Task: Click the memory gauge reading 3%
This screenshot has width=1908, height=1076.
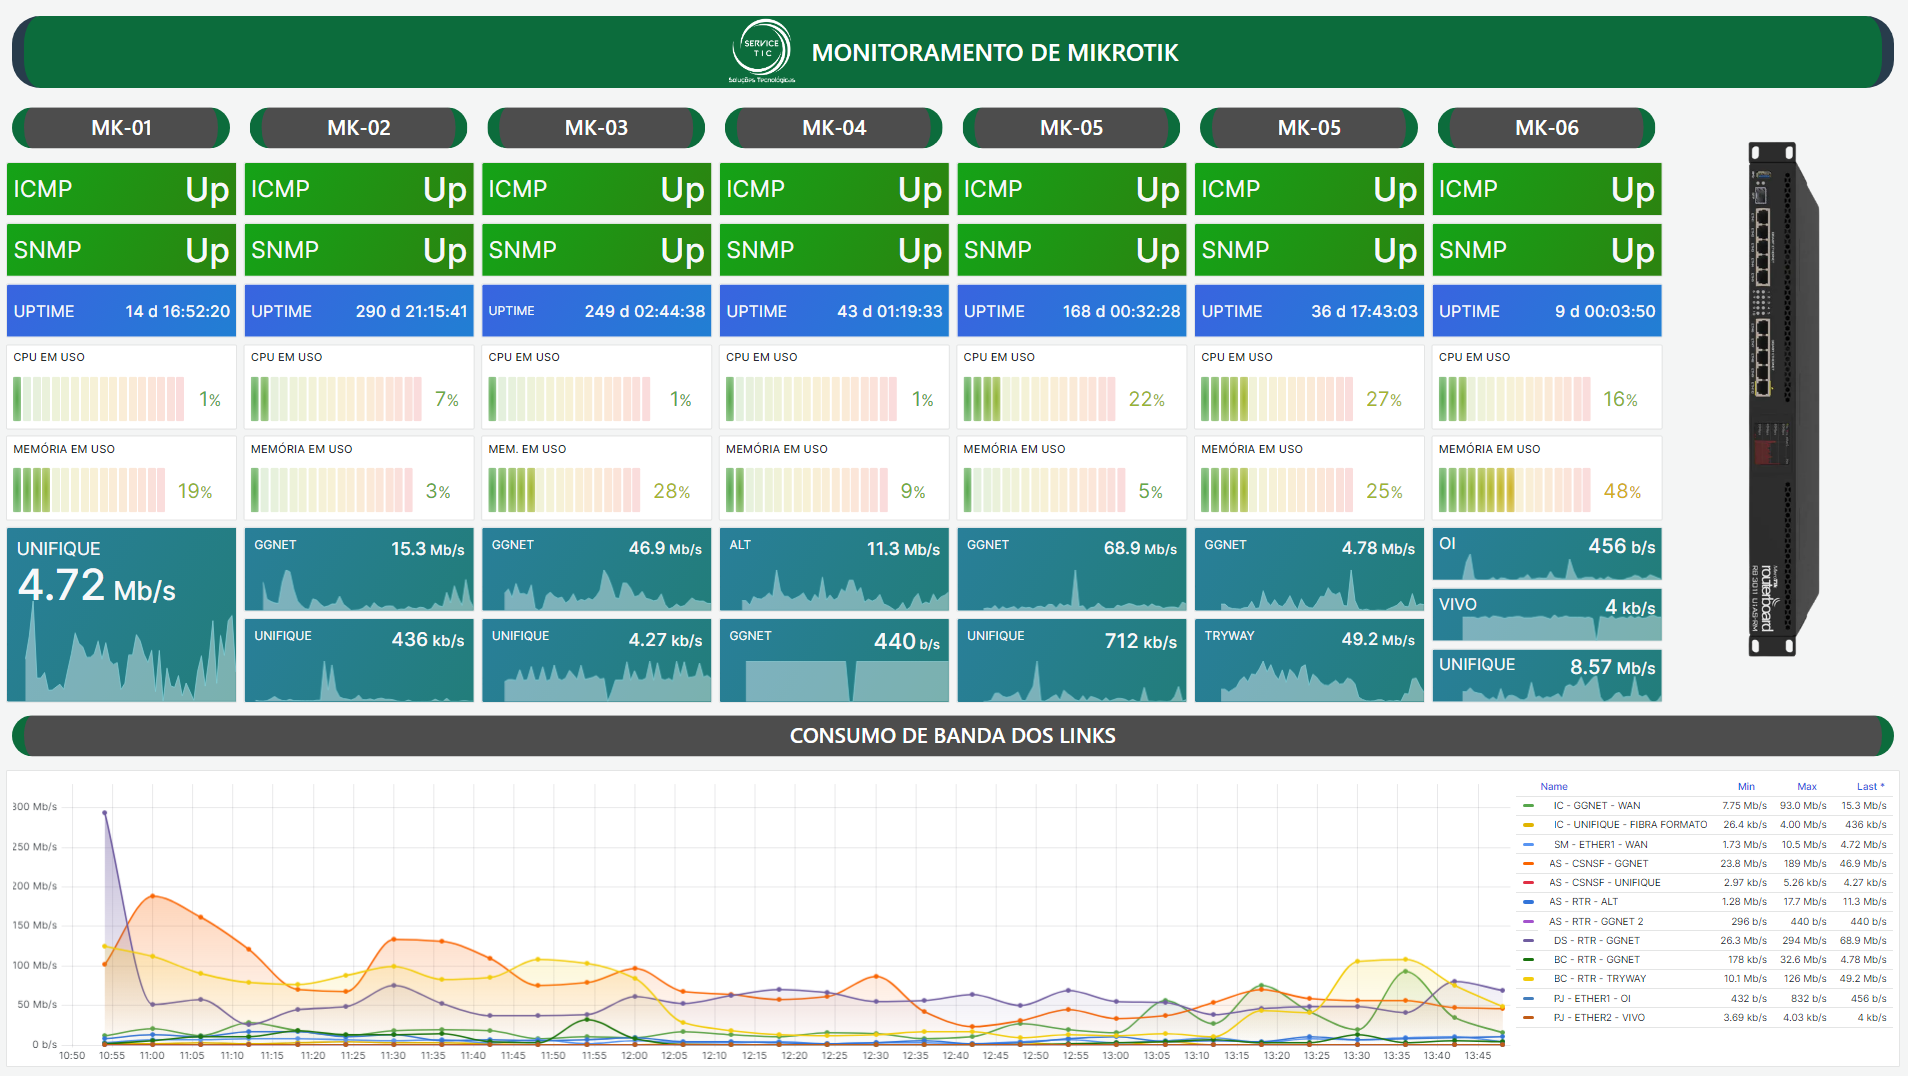Action: coord(359,478)
